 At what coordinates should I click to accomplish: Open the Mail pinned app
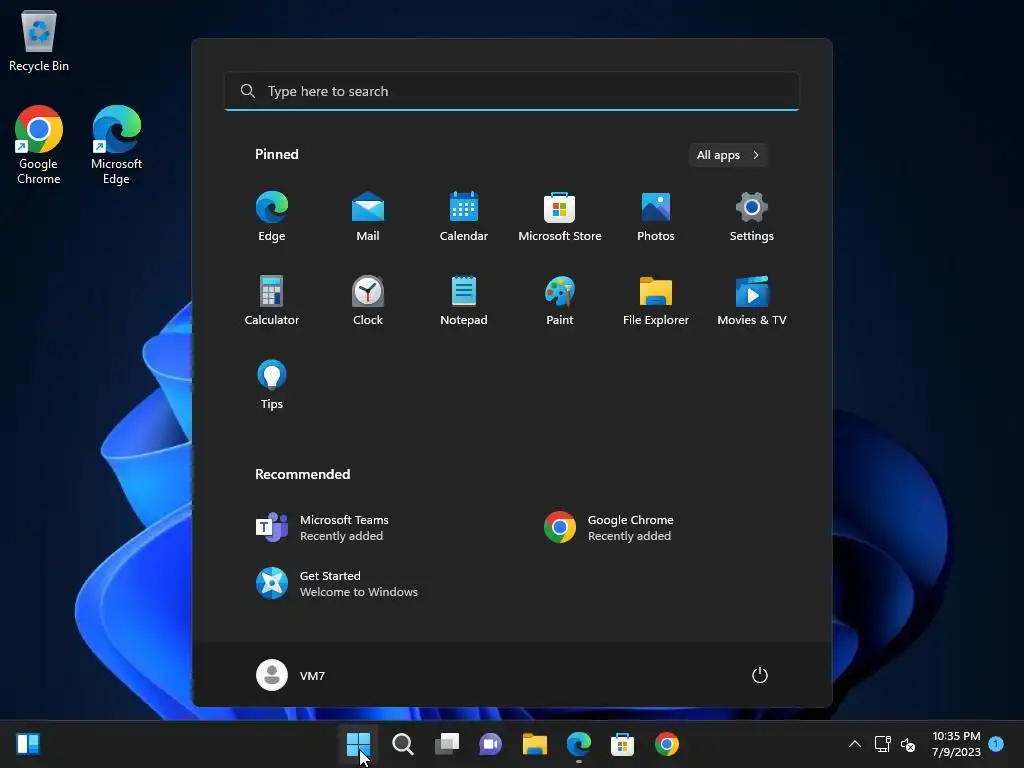point(368,217)
